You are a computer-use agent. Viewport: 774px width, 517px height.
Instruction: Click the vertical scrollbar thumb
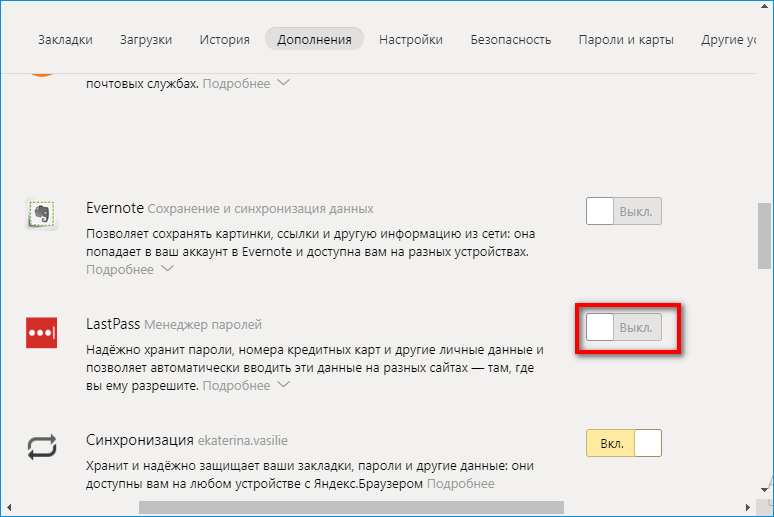764,236
